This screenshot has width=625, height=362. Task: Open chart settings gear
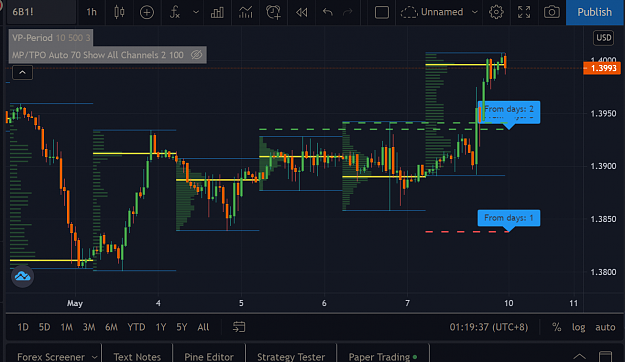496,12
